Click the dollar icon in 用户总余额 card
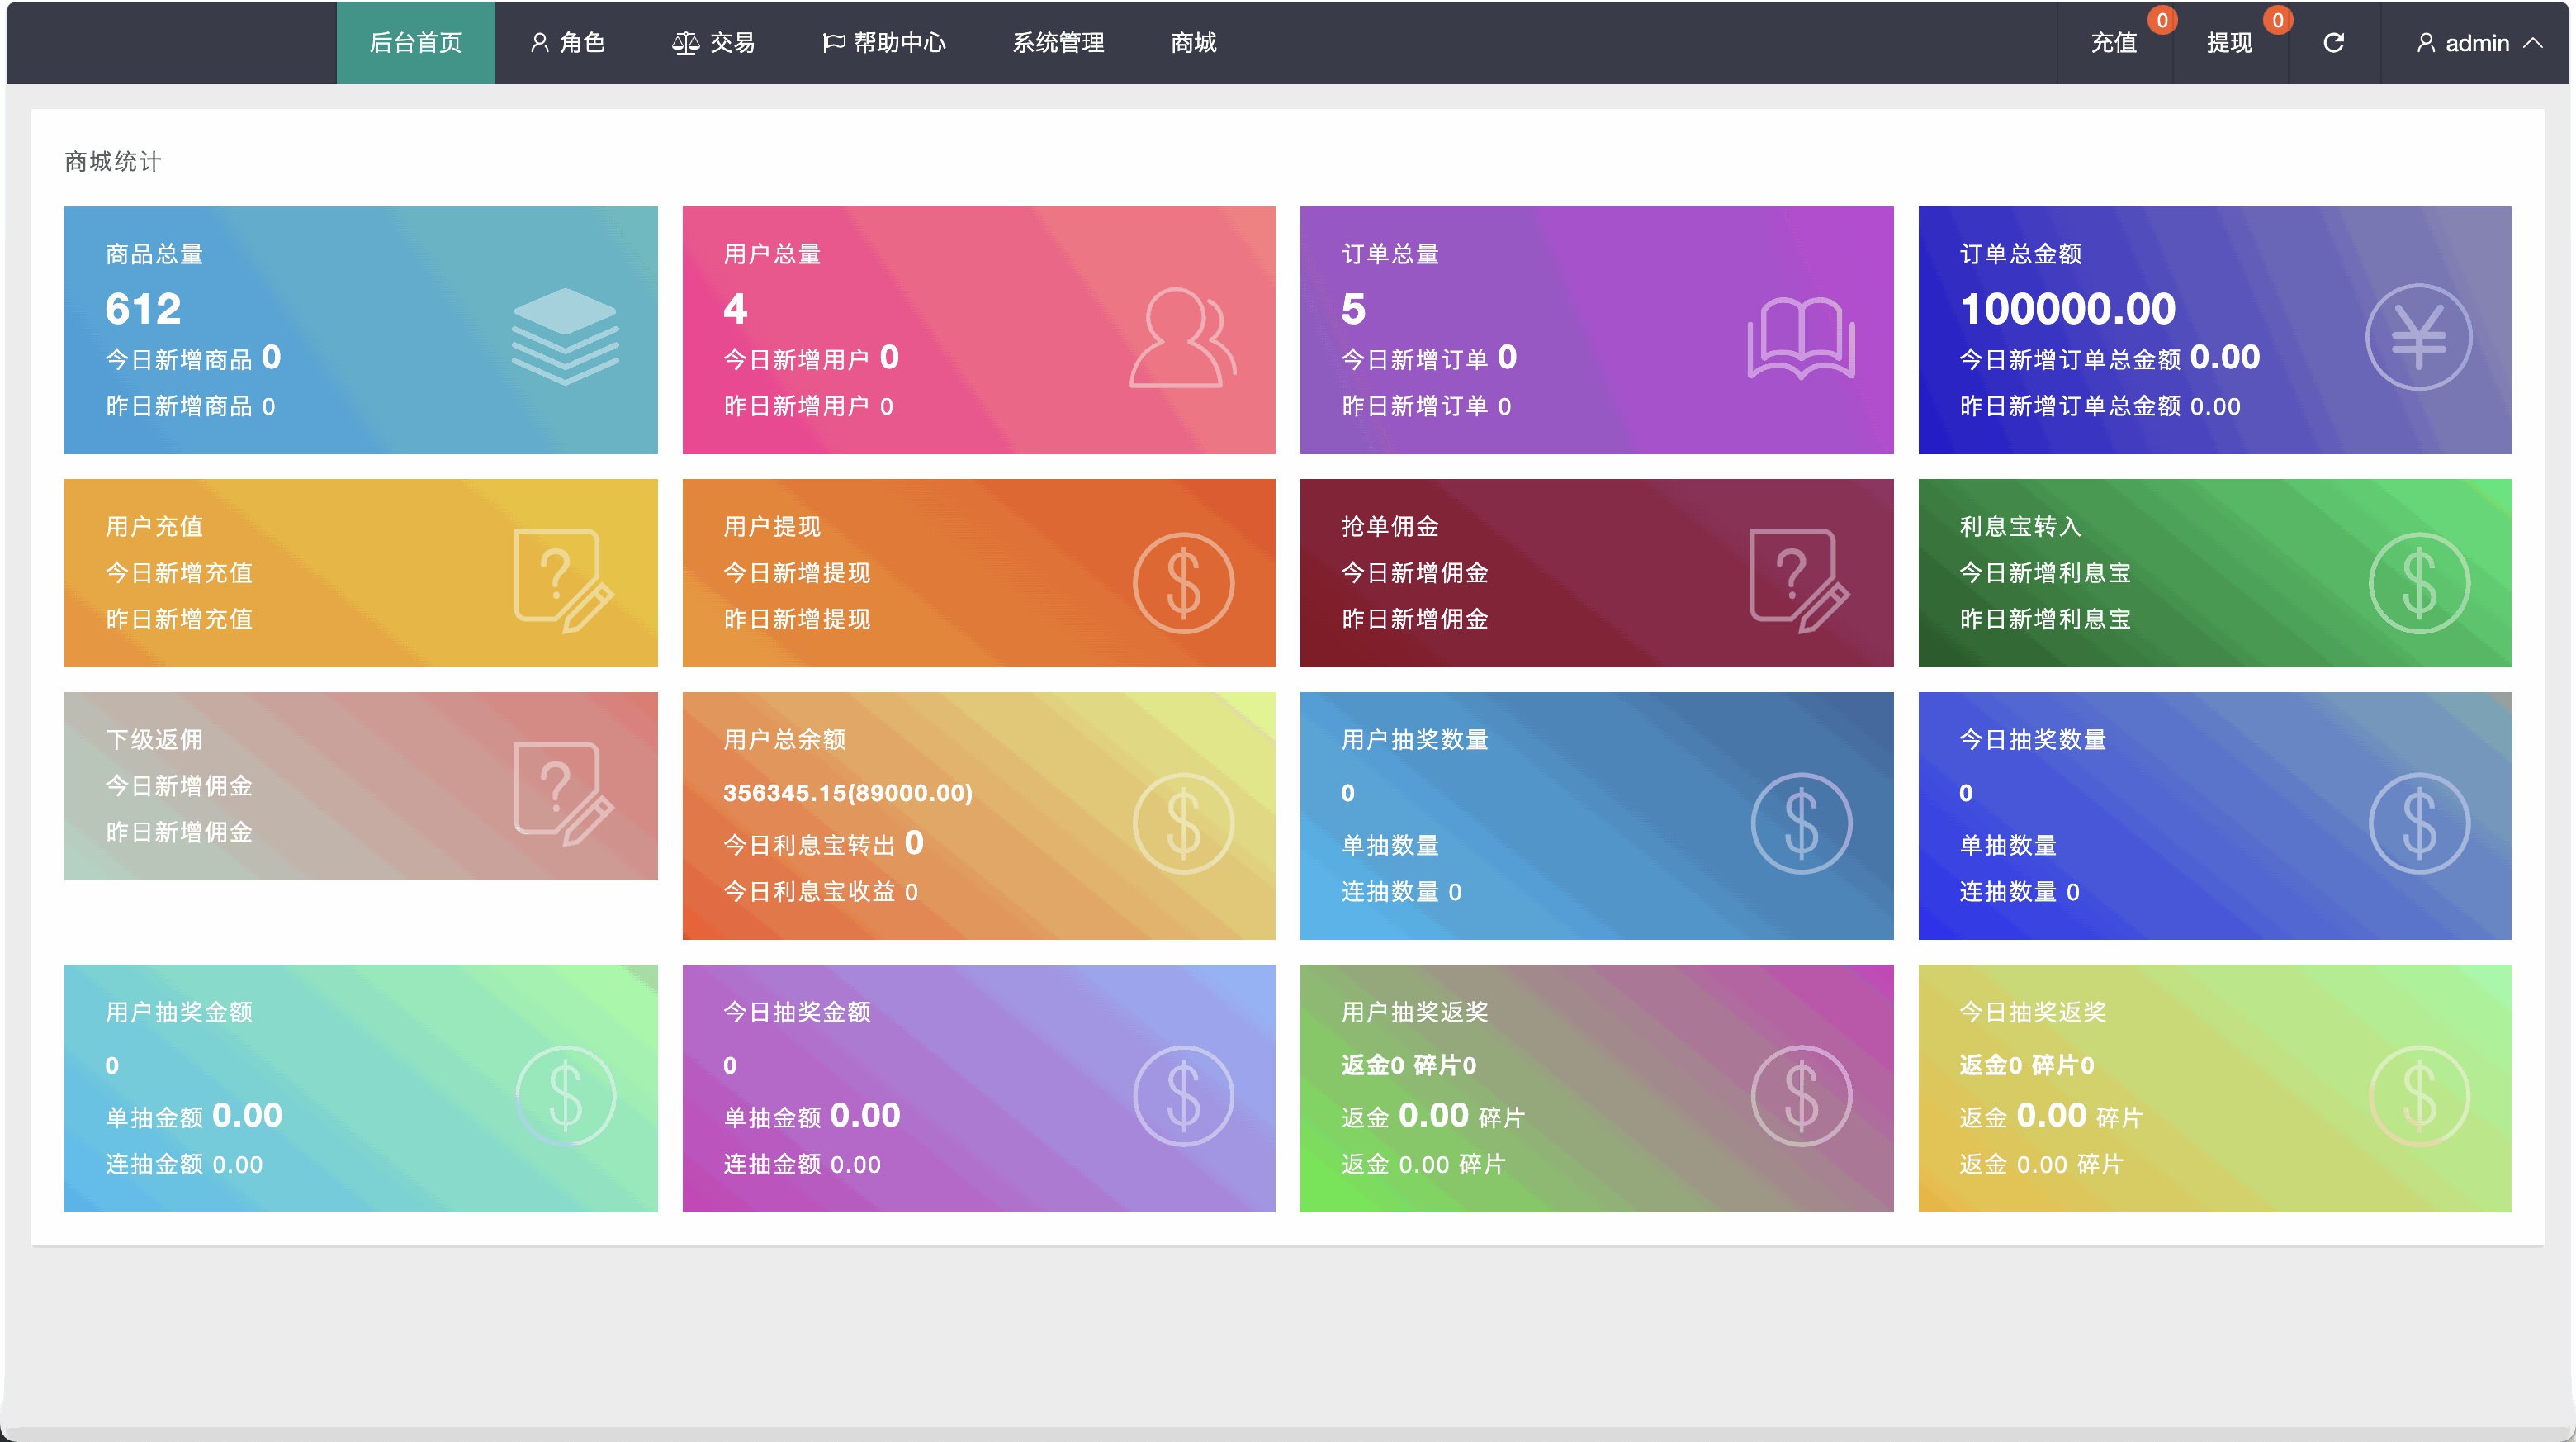Viewport: 2576px width, 1442px height. (x=1183, y=823)
